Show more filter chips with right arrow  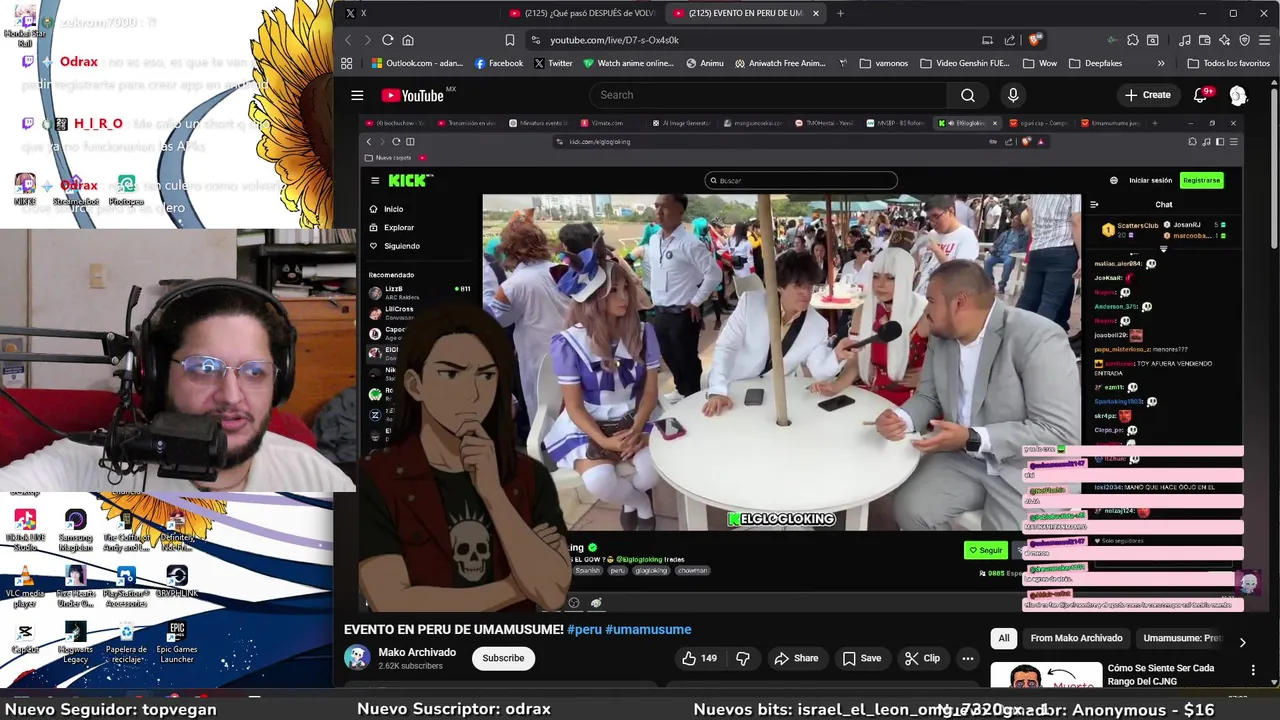1242,642
